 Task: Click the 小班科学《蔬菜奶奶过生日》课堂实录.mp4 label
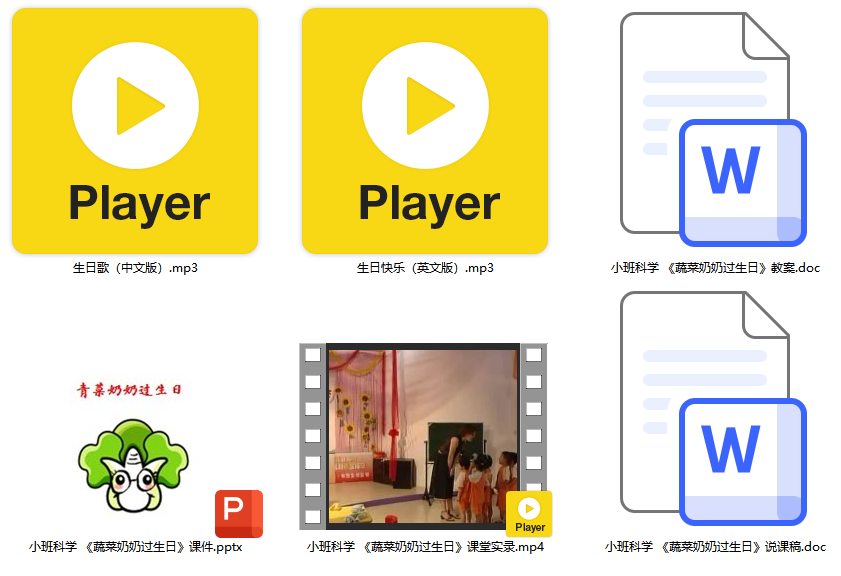(x=425, y=547)
